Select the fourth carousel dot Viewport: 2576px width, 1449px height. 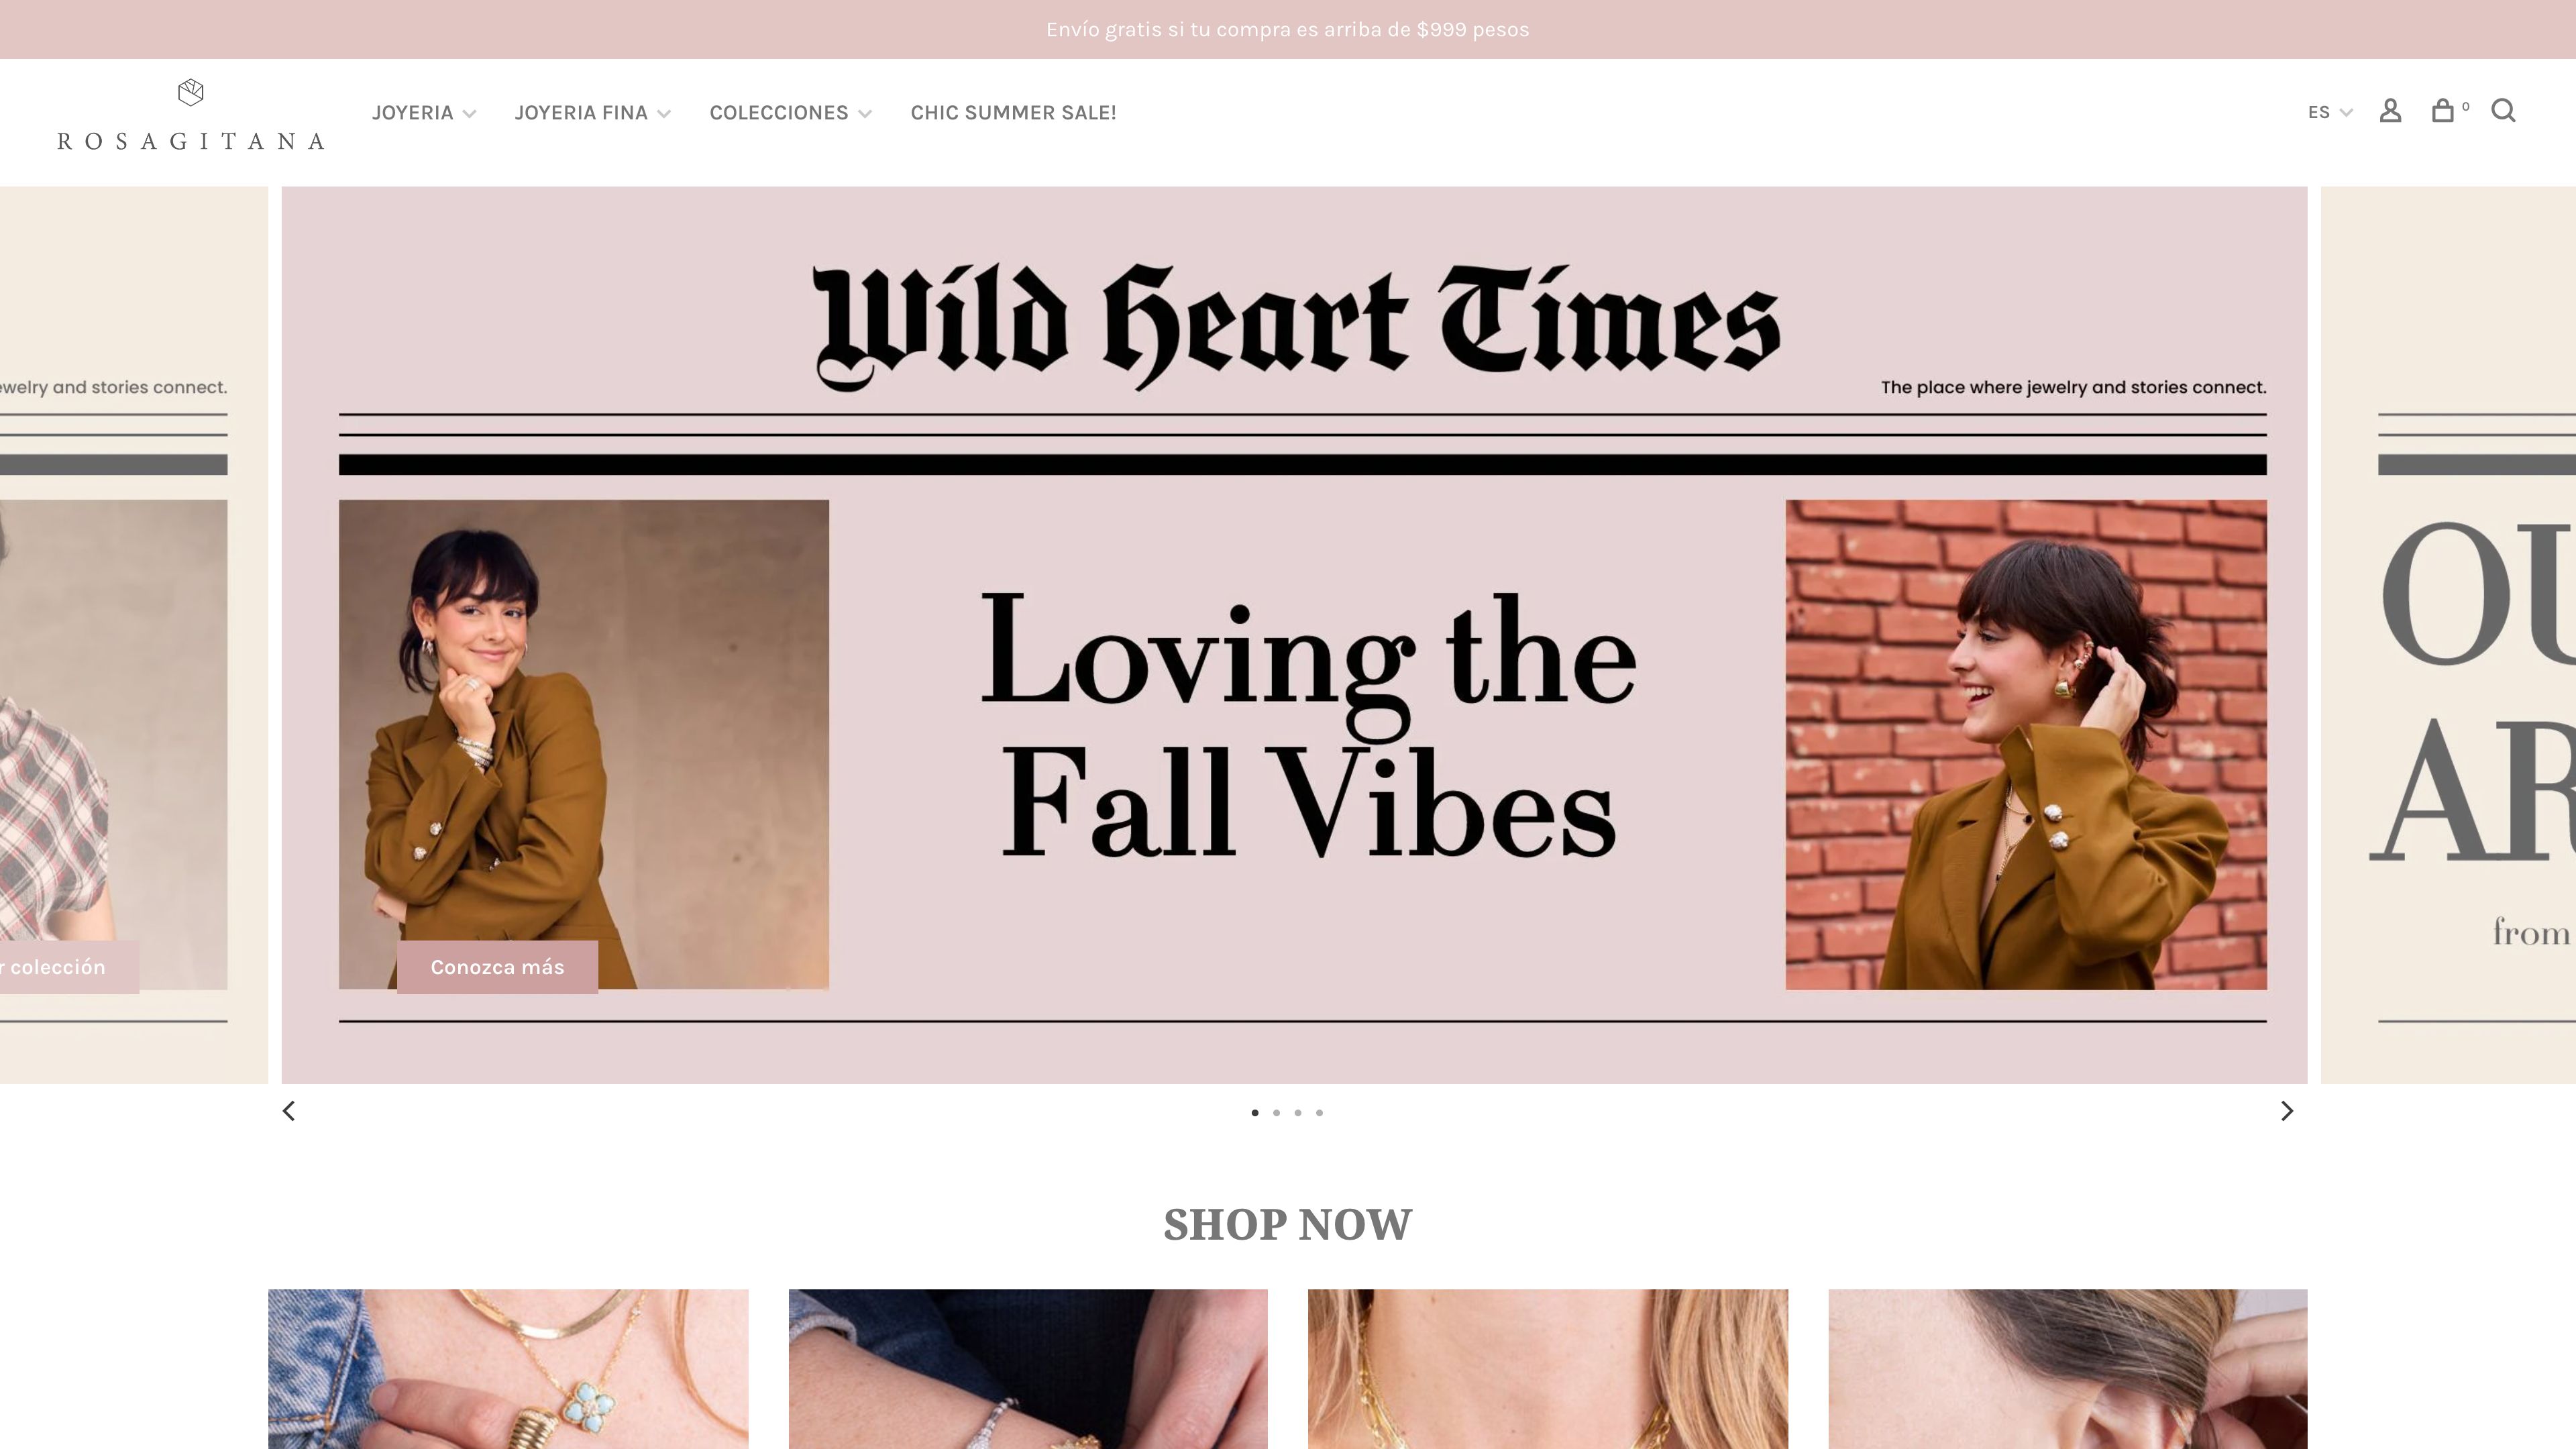(x=1319, y=1112)
